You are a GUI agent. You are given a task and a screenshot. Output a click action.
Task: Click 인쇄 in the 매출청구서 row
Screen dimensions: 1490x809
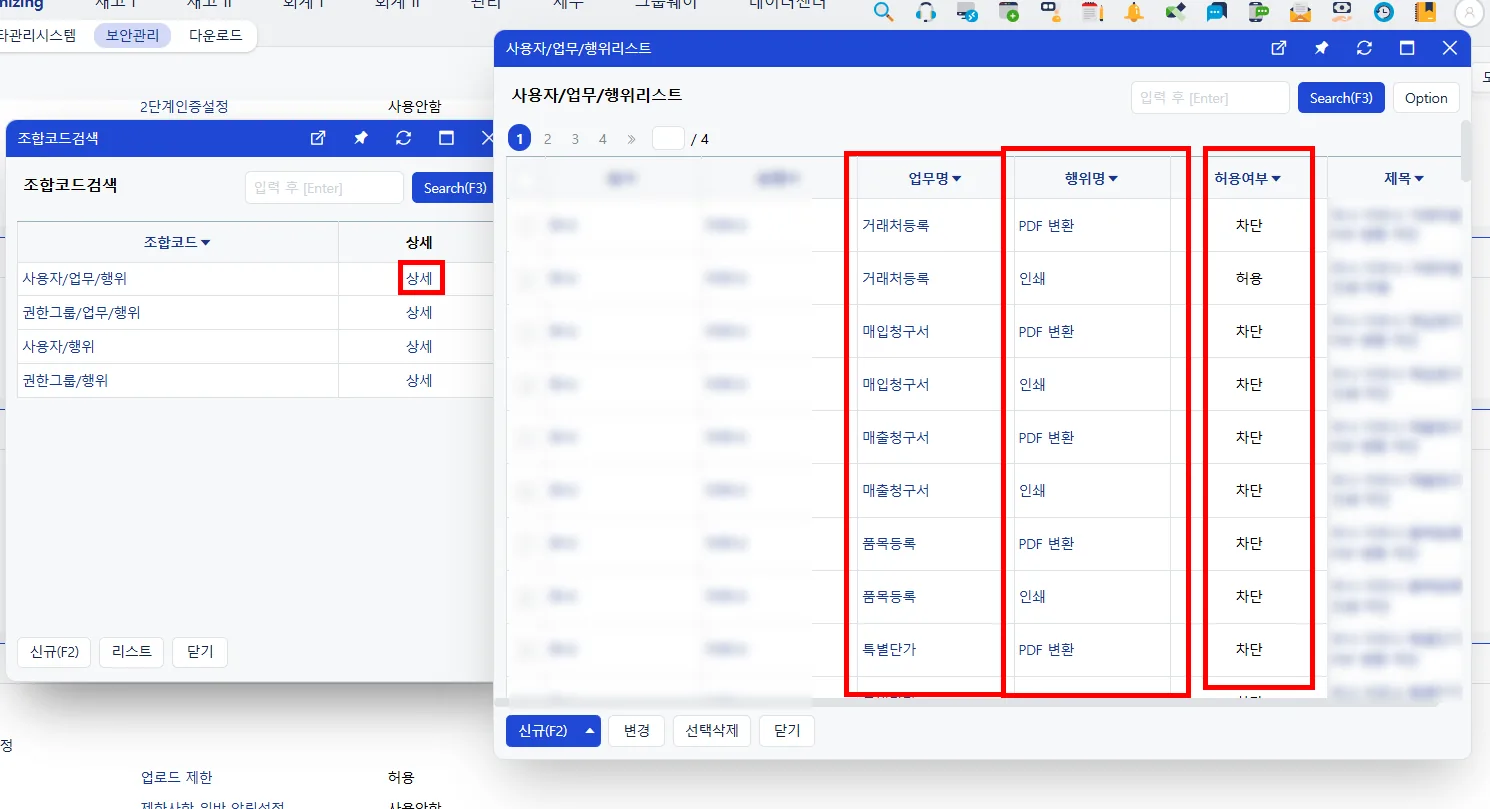(x=1032, y=490)
